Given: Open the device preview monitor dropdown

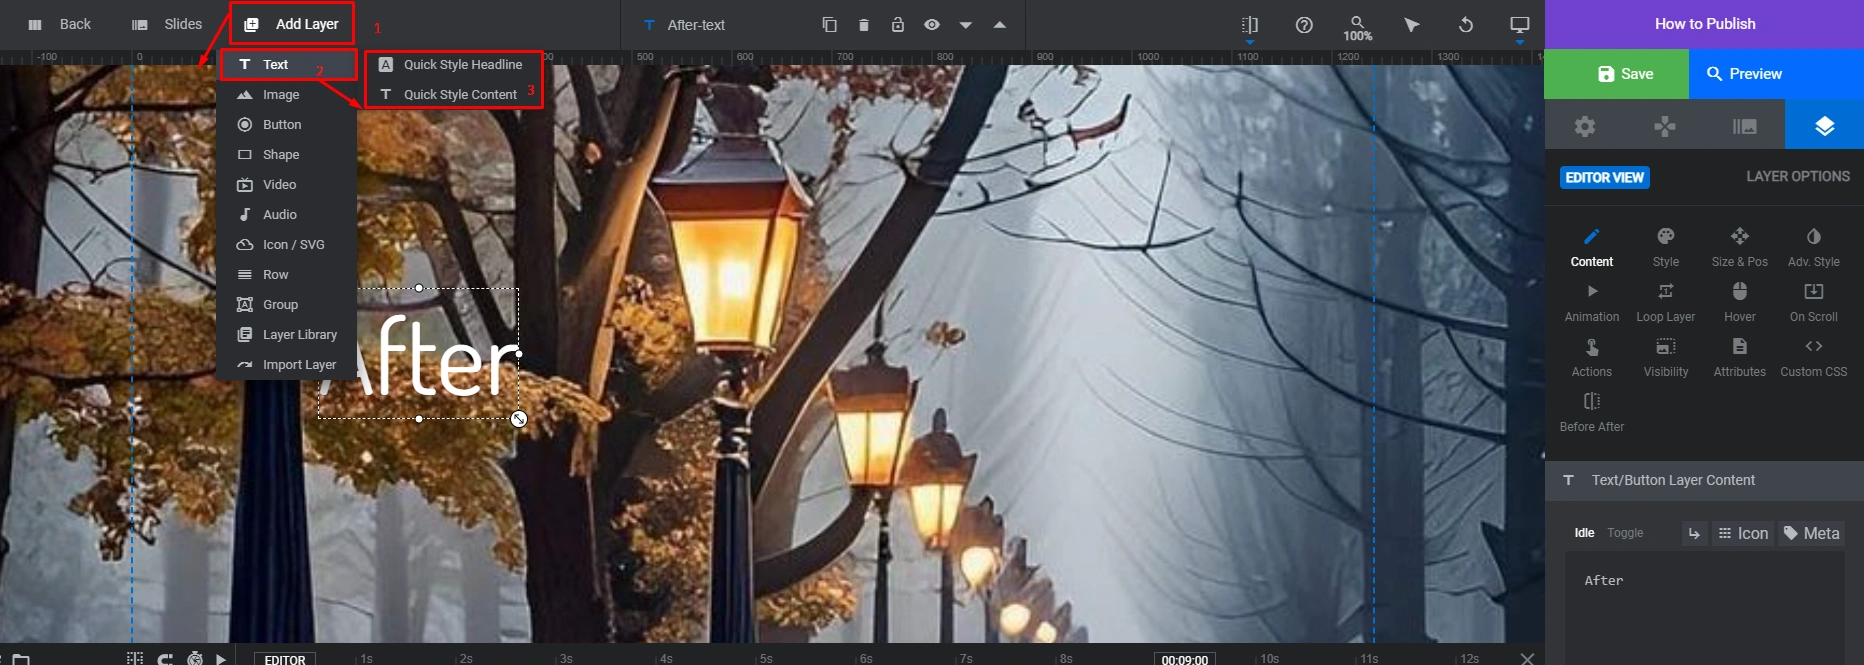Looking at the screenshot, I should tap(1520, 27).
